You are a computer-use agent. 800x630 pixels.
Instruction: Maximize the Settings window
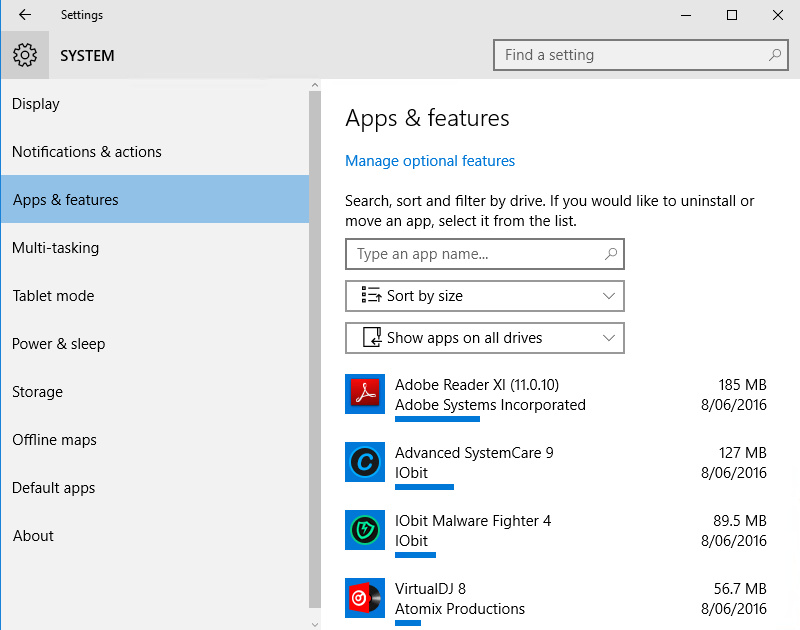(732, 15)
